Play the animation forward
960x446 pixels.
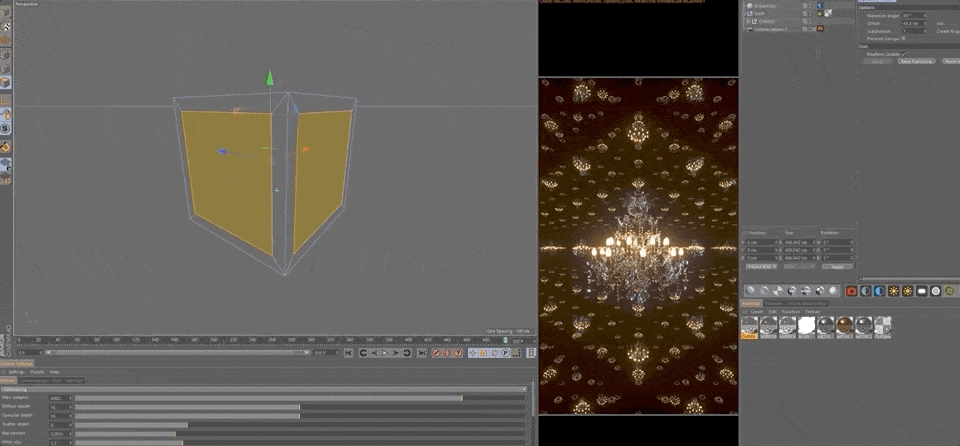coord(384,353)
